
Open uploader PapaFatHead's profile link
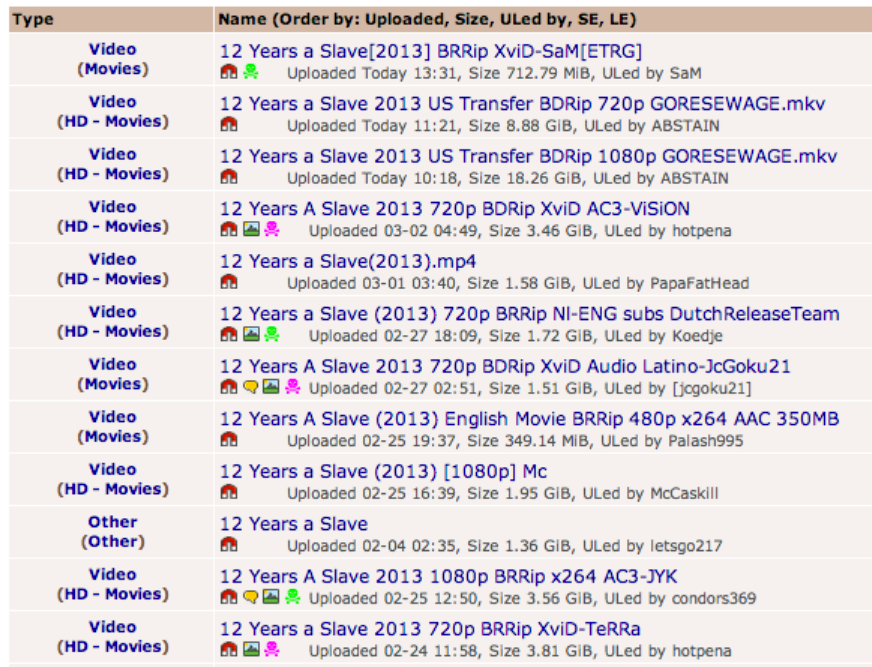click(x=699, y=283)
